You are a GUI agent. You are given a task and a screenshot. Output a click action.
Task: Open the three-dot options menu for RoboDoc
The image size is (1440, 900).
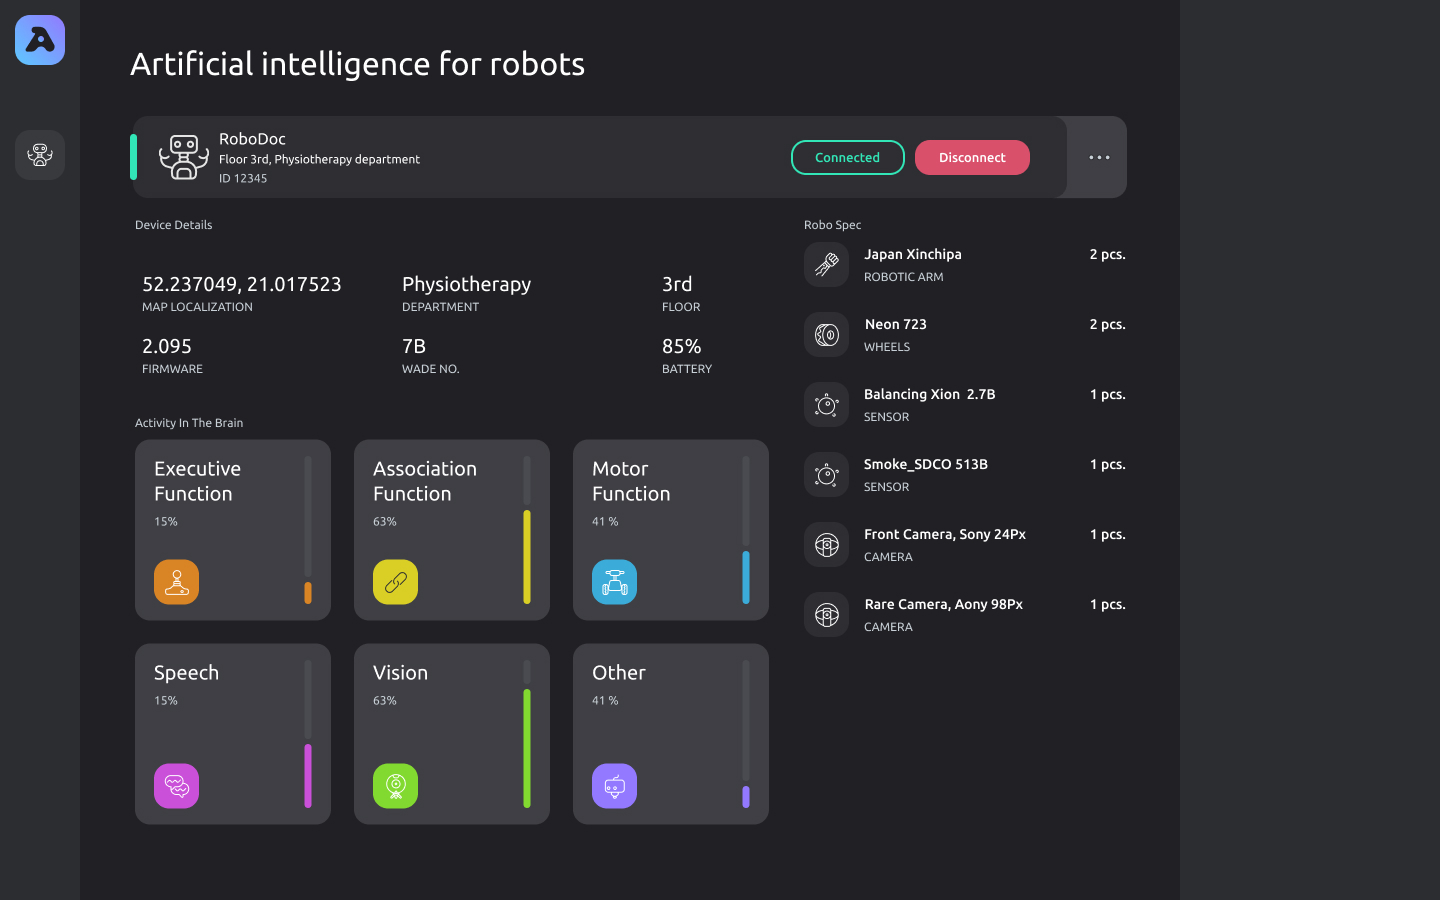tap(1099, 157)
